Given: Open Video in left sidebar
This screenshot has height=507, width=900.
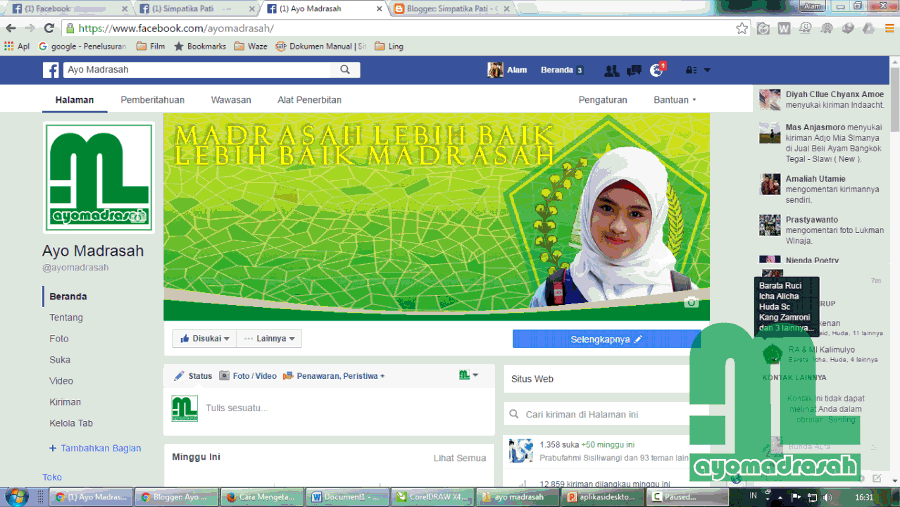Looking at the screenshot, I should click(61, 381).
